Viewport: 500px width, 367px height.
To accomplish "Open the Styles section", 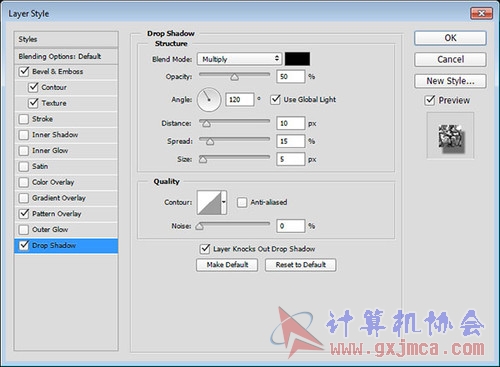I will [66, 39].
